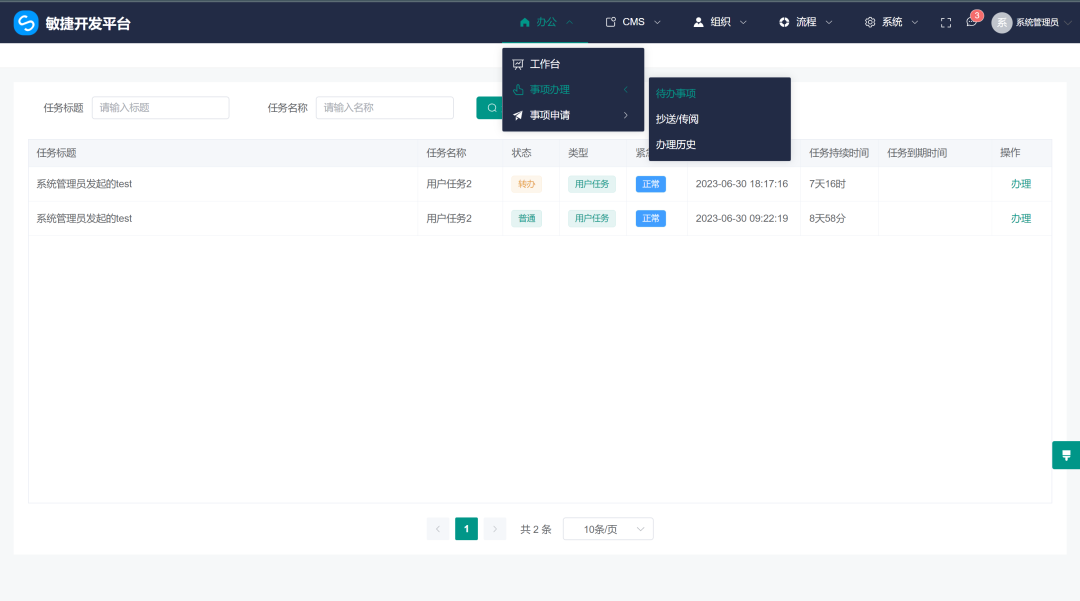Select 抄送/传阅 from the submenu
1080x601 pixels.
click(678, 118)
